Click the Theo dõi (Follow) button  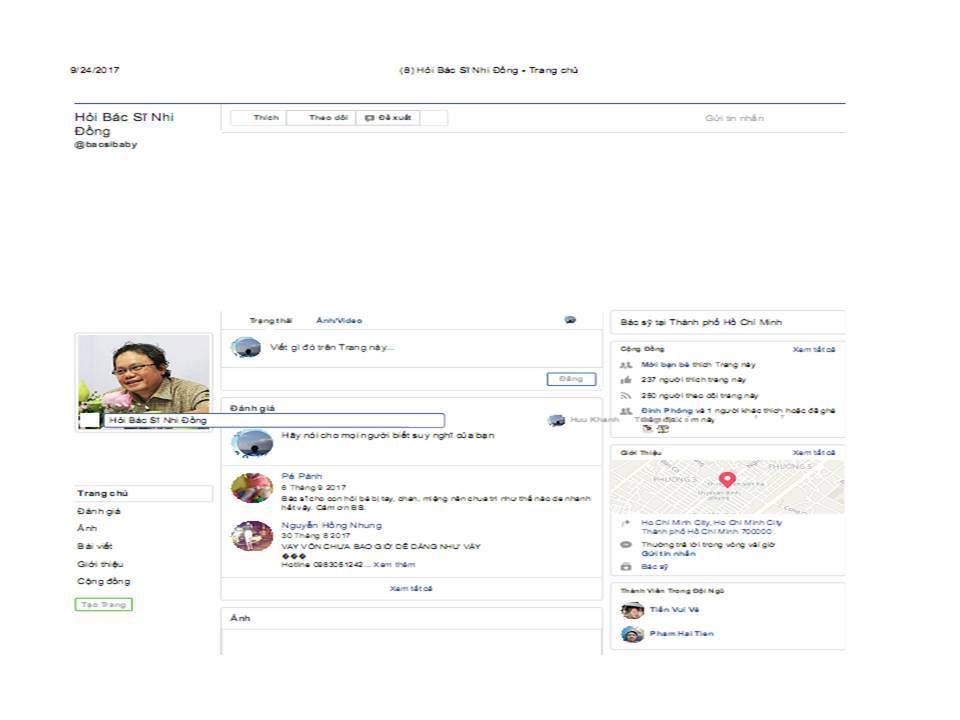coord(321,118)
